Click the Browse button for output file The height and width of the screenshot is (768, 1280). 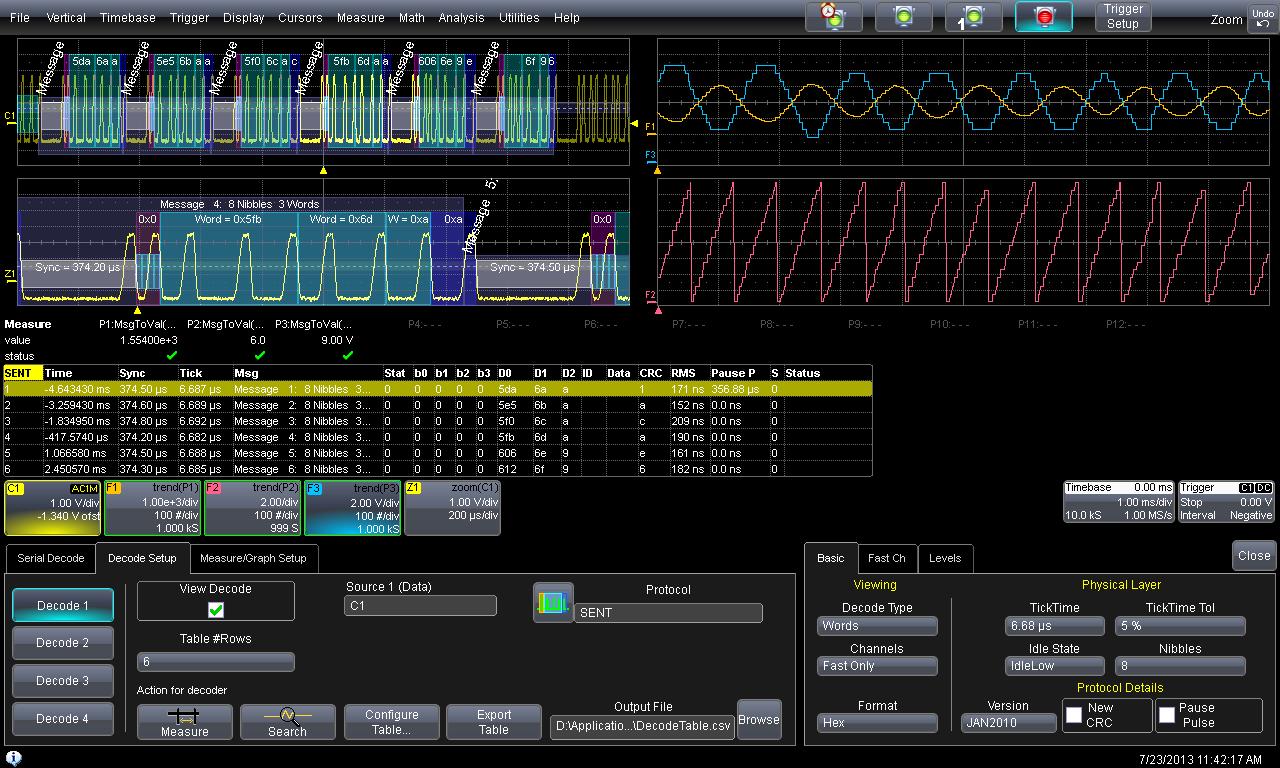click(x=759, y=719)
